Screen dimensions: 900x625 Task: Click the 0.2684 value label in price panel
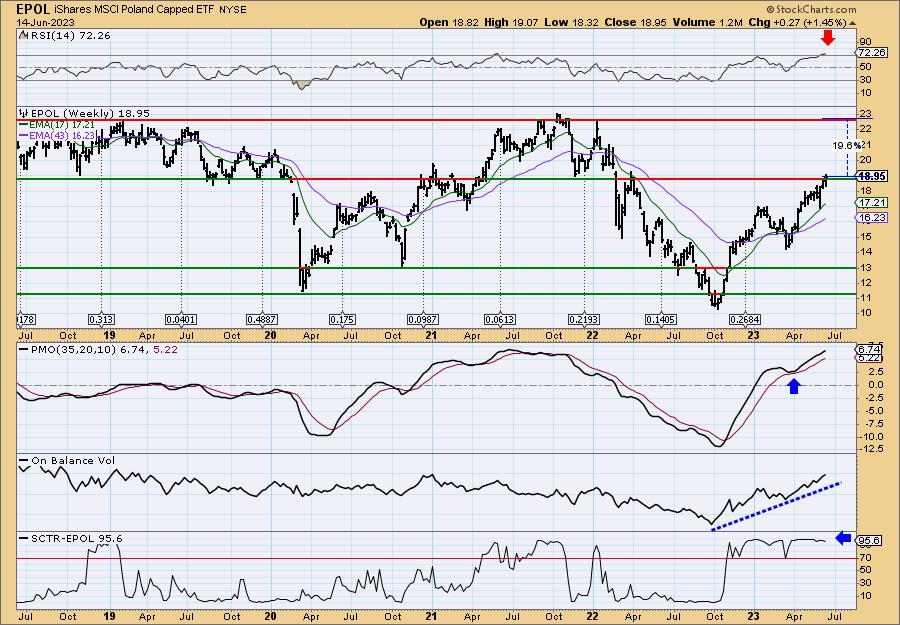[744, 319]
